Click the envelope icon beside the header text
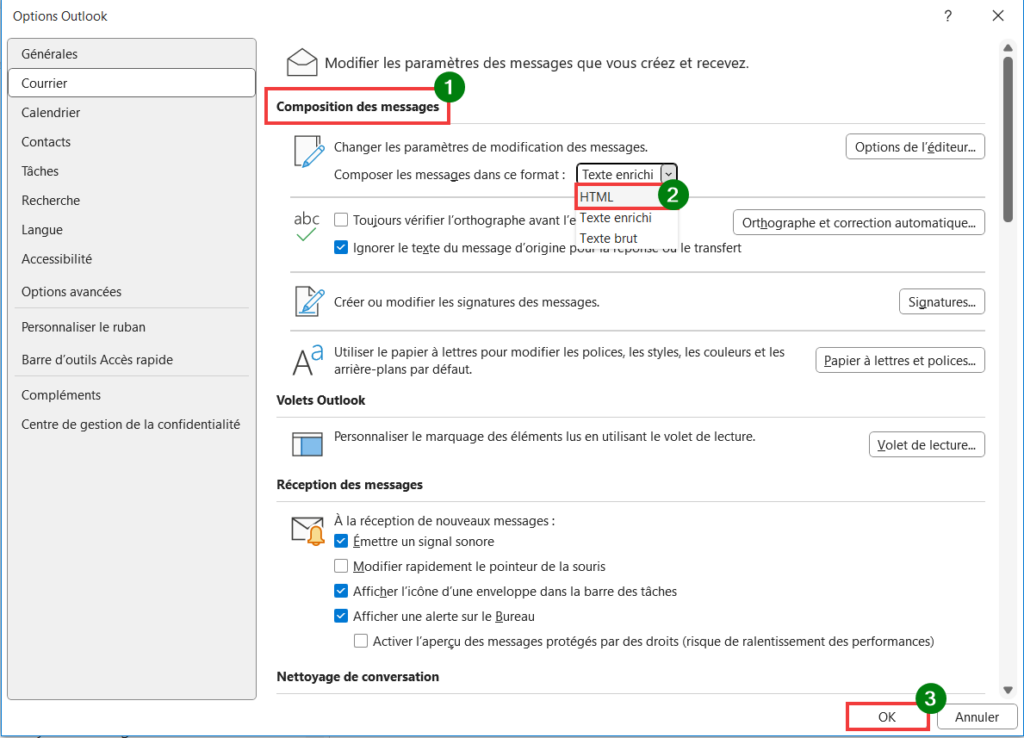The width and height of the screenshot is (1024, 738). pyautogui.click(x=302, y=63)
